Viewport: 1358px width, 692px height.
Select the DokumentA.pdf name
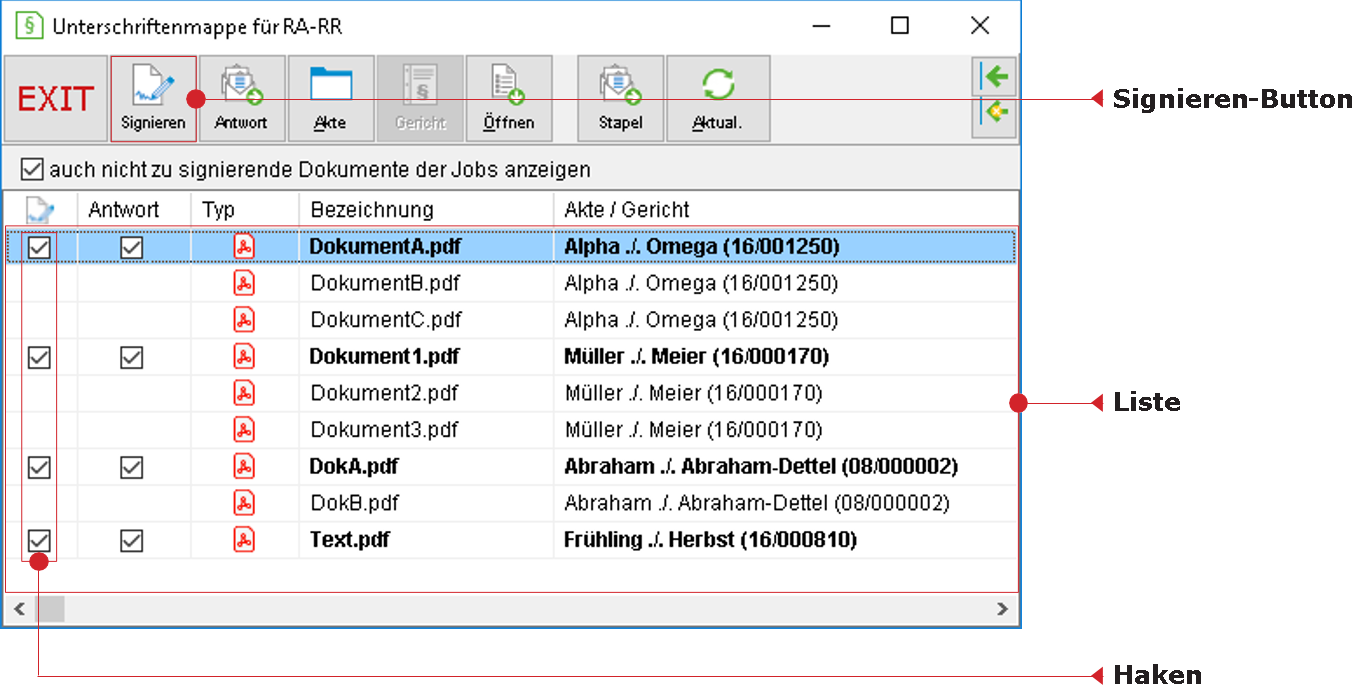click(385, 246)
